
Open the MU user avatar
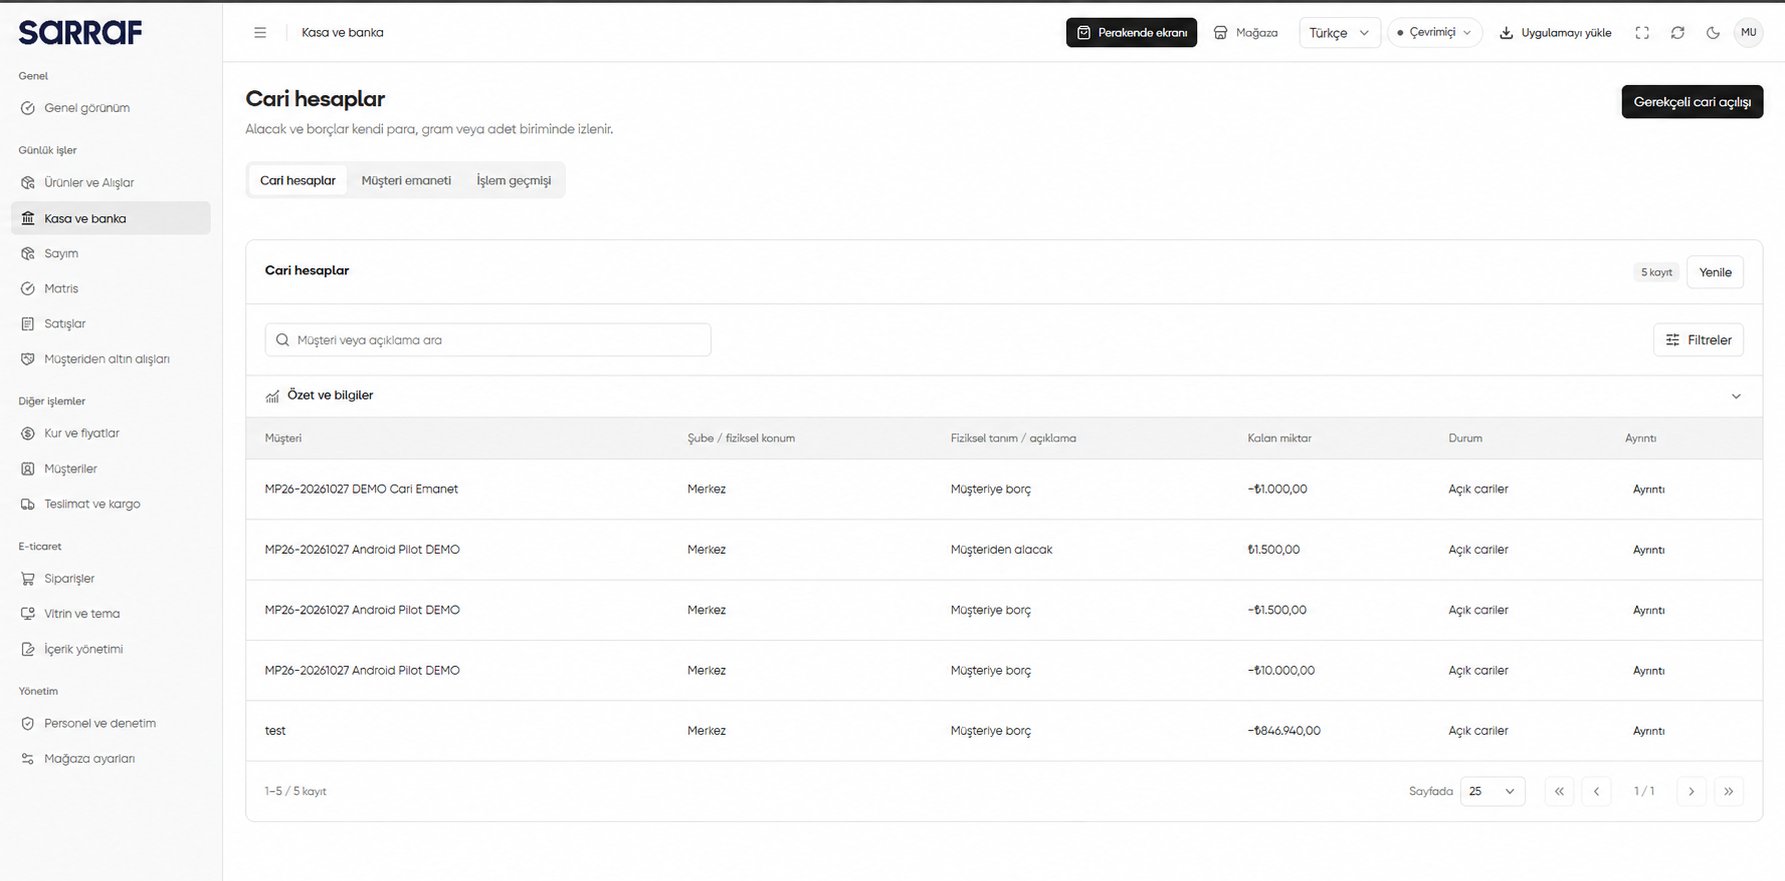click(1748, 33)
